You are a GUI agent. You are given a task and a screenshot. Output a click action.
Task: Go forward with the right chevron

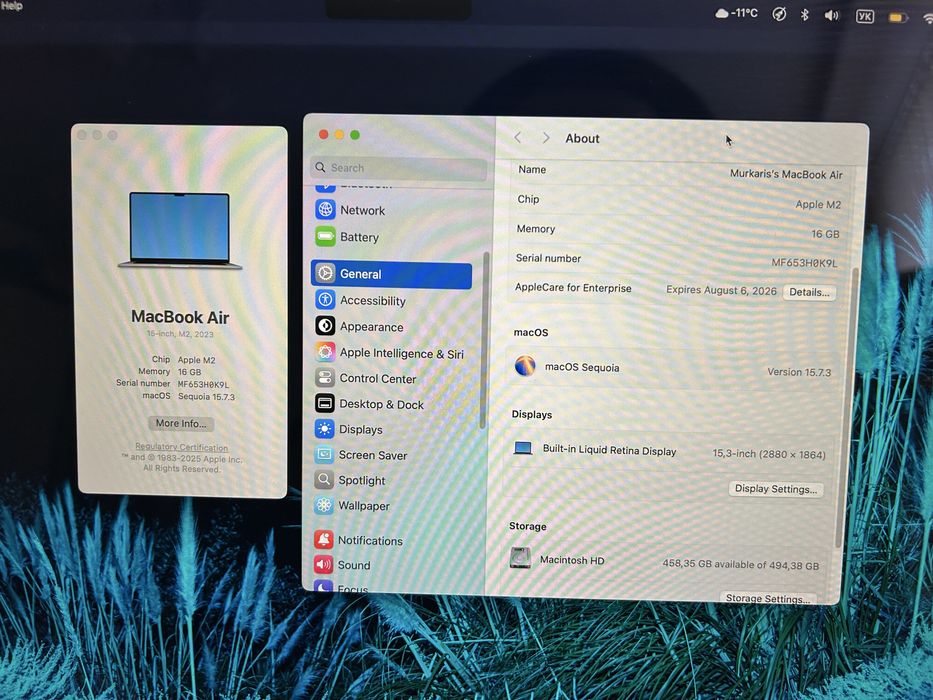[546, 138]
